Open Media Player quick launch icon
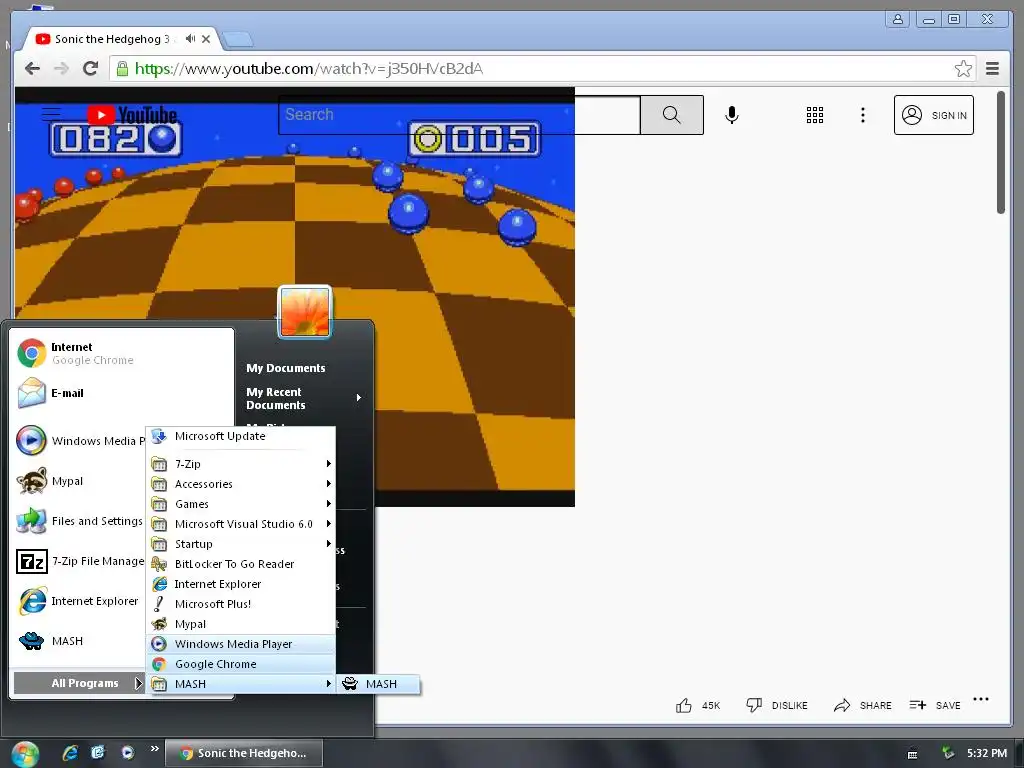Viewport: 1024px width, 768px height. pos(127,753)
